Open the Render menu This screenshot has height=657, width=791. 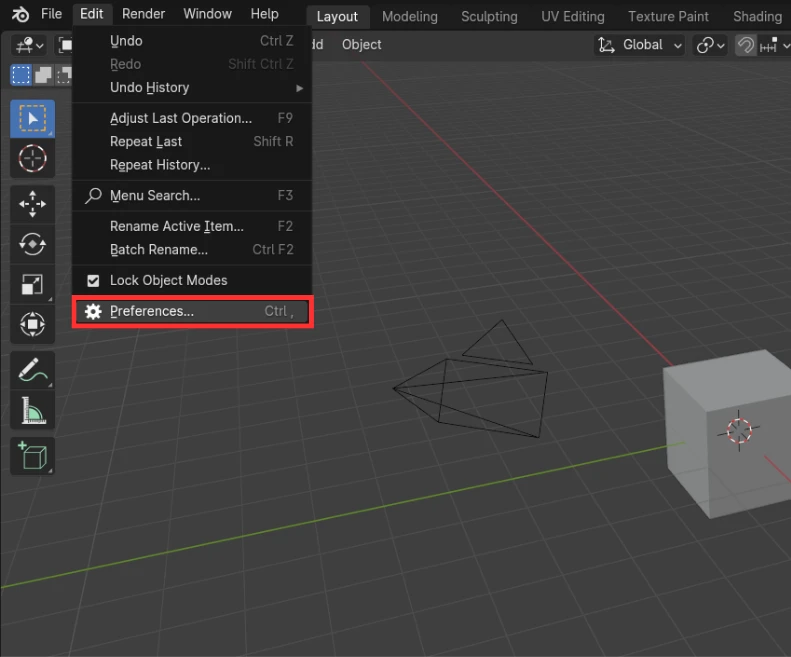143,14
